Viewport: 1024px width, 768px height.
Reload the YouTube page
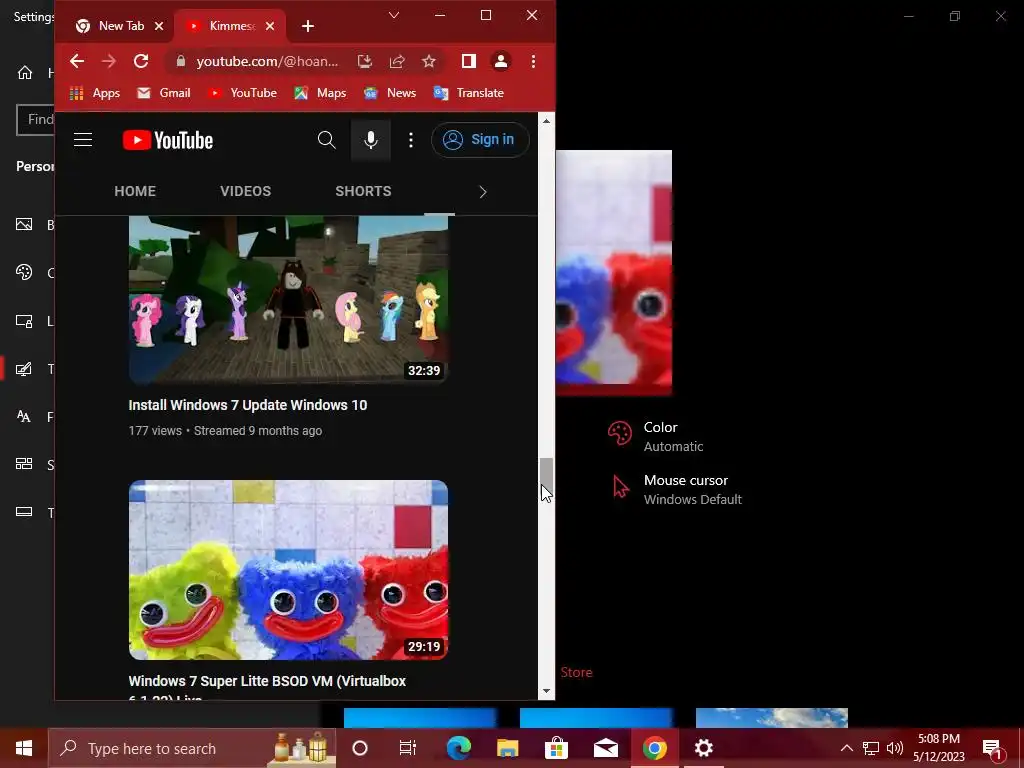(x=141, y=61)
